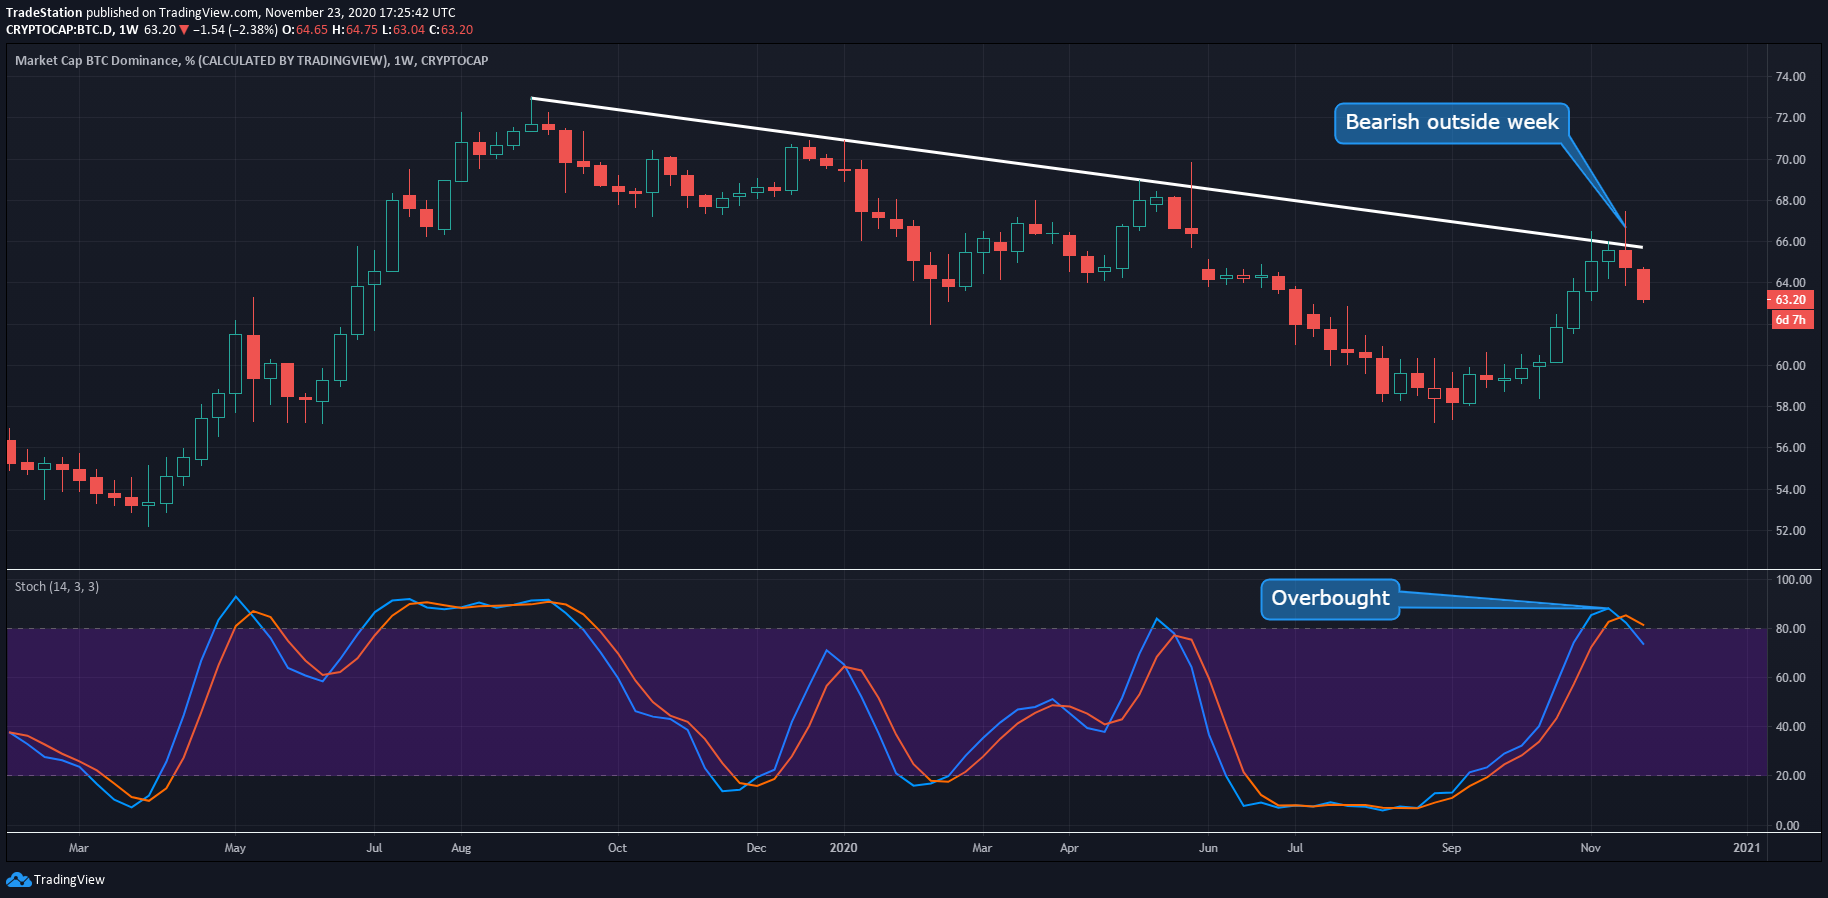Click the 6d 7h countdown label
The width and height of the screenshot is (1828, 898).
[x=1791, y=320]
